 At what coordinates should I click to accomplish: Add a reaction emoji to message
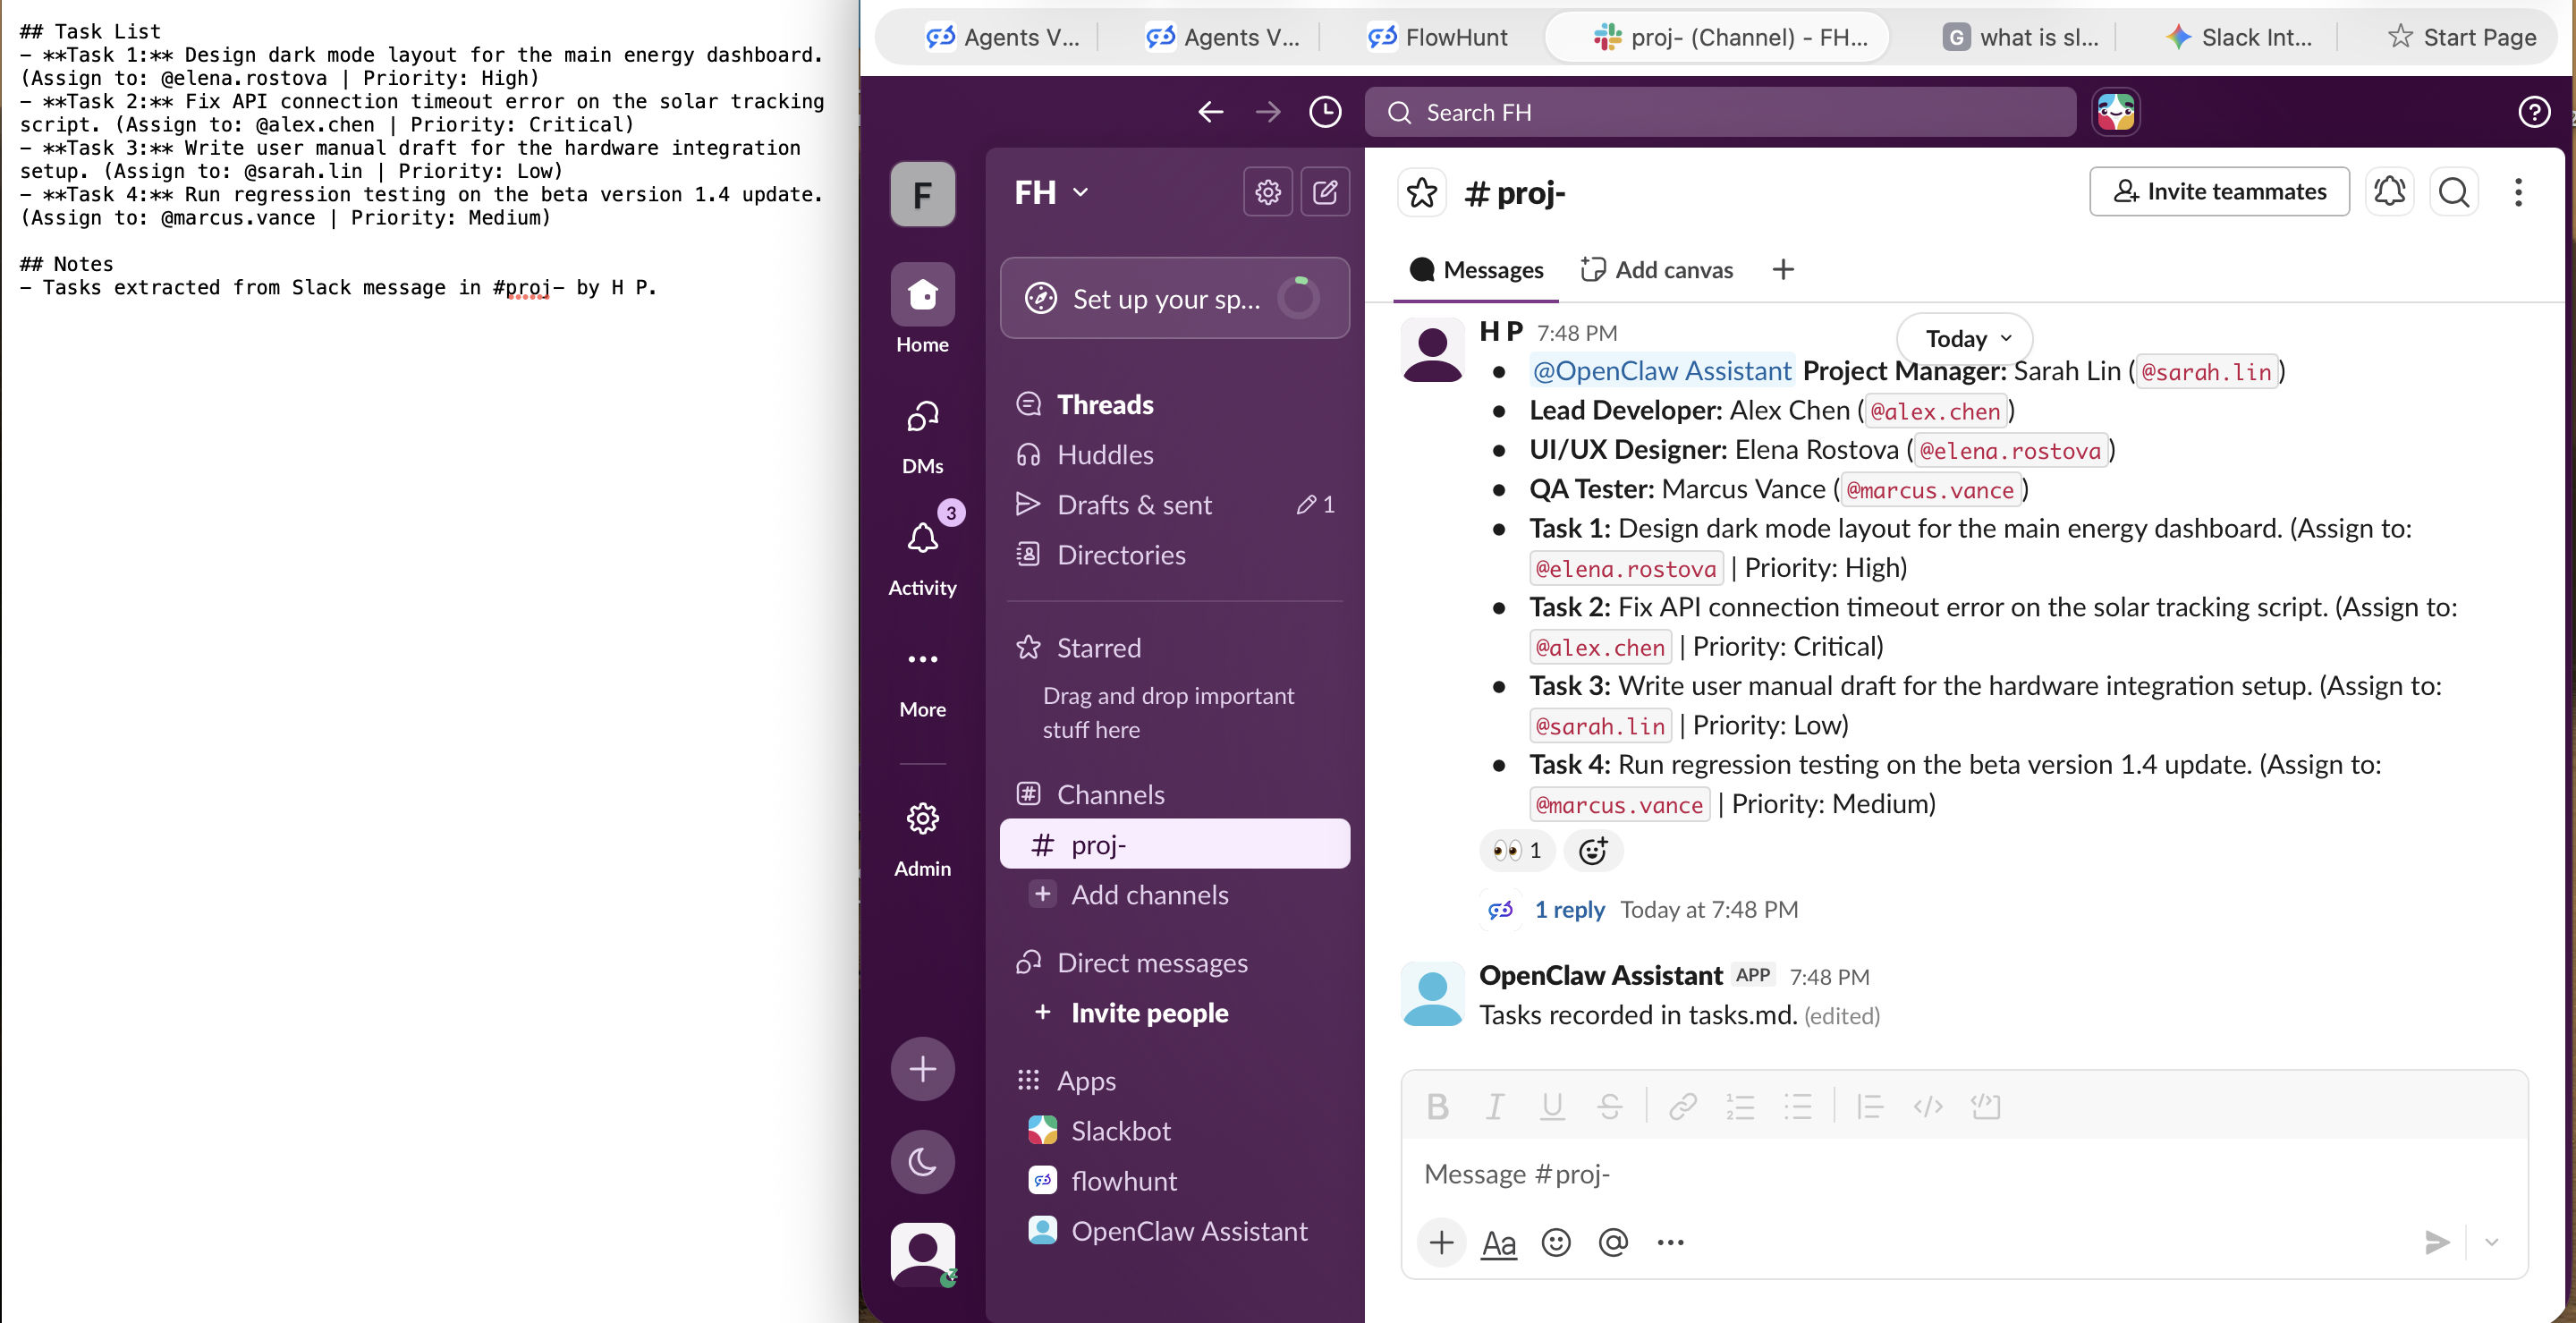1593,851
